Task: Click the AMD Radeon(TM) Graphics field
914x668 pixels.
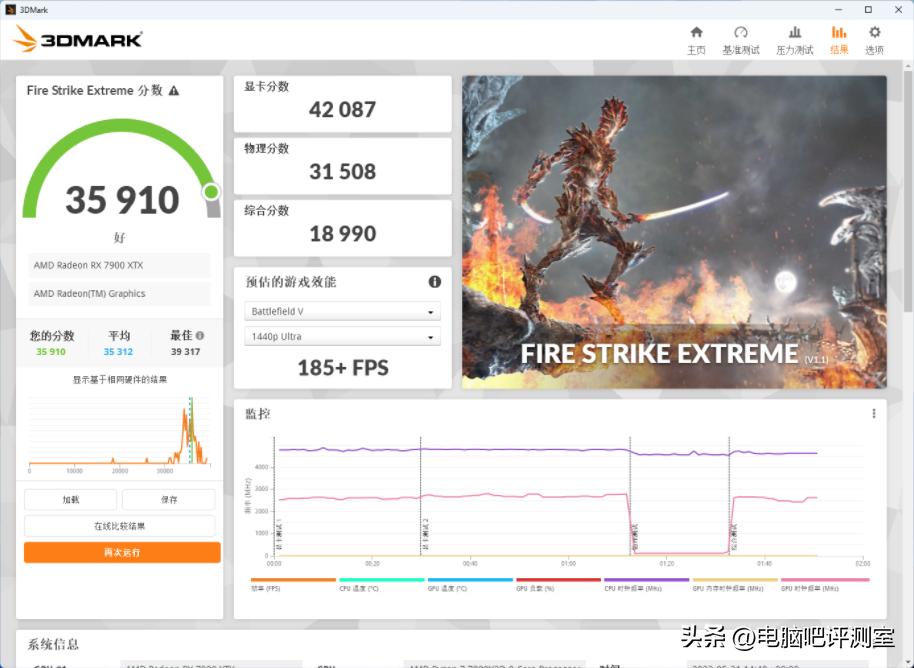Action: pos(119,294)
